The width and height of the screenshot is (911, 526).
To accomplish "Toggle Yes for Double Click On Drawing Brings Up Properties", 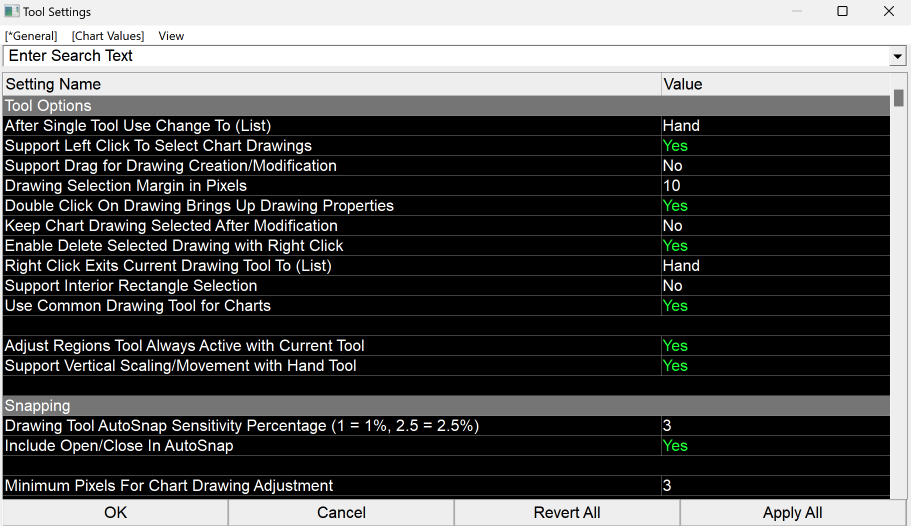I will (x=675, y=206).
